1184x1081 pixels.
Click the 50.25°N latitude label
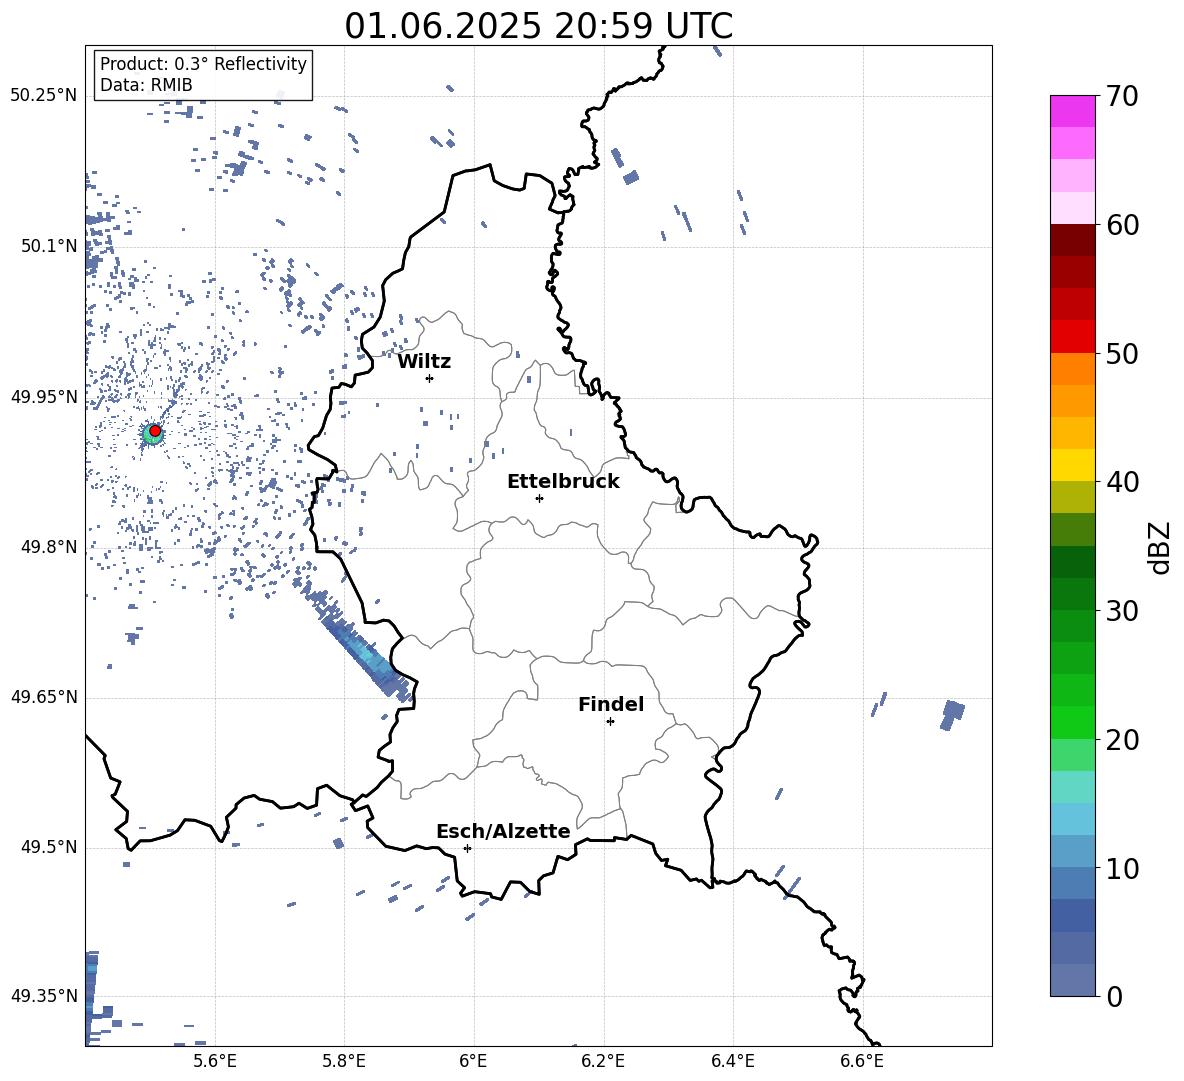(44, 96)
